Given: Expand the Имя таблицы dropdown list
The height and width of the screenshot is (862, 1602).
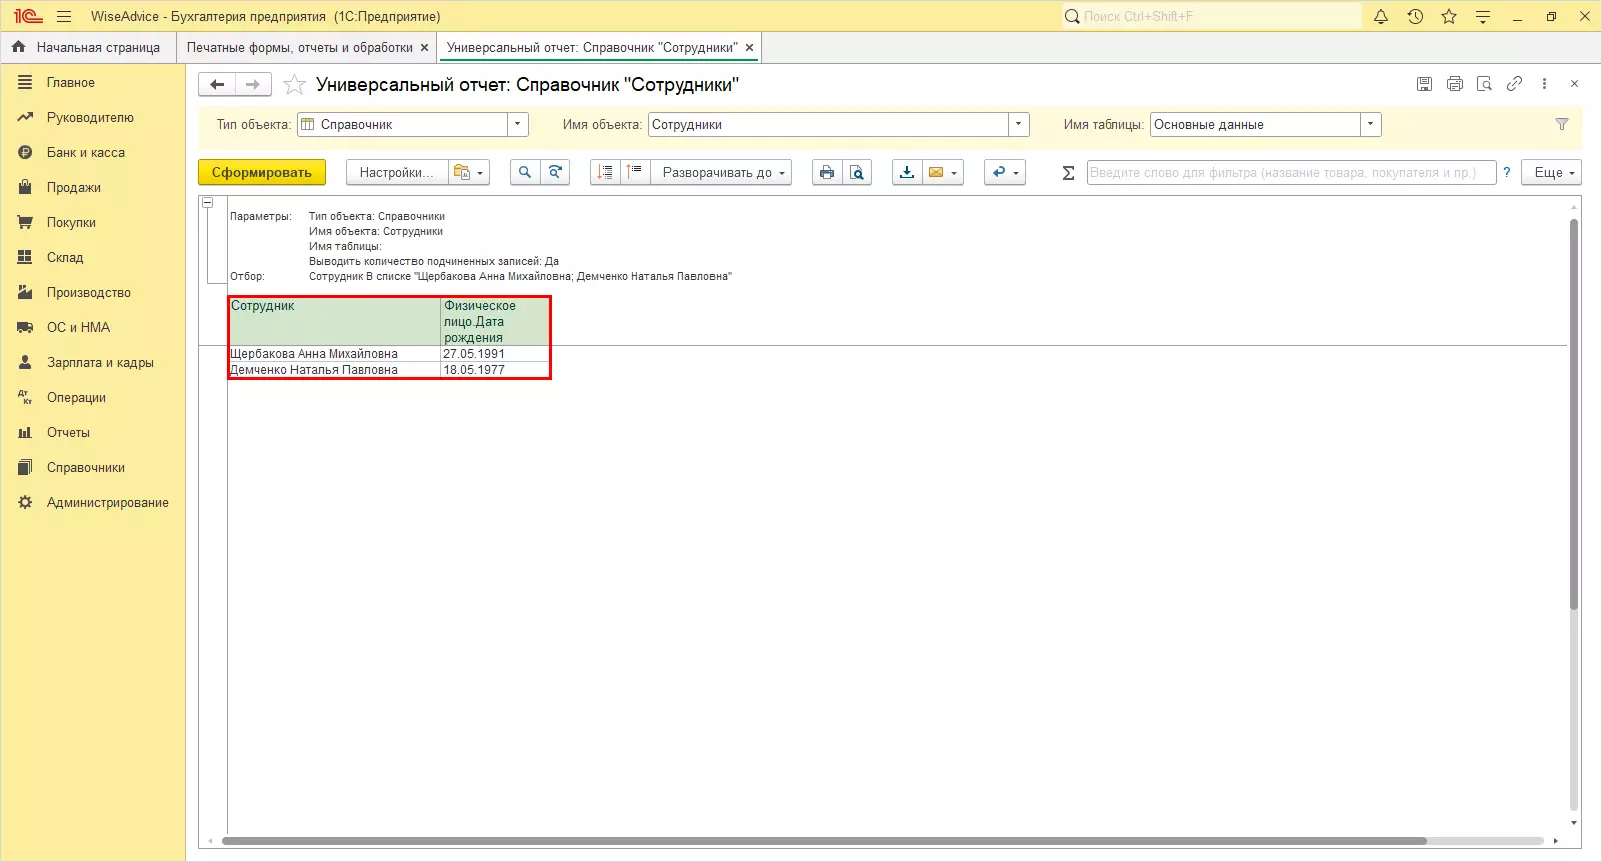Looking at the screenshot, I should click(x=1370, y=124).
